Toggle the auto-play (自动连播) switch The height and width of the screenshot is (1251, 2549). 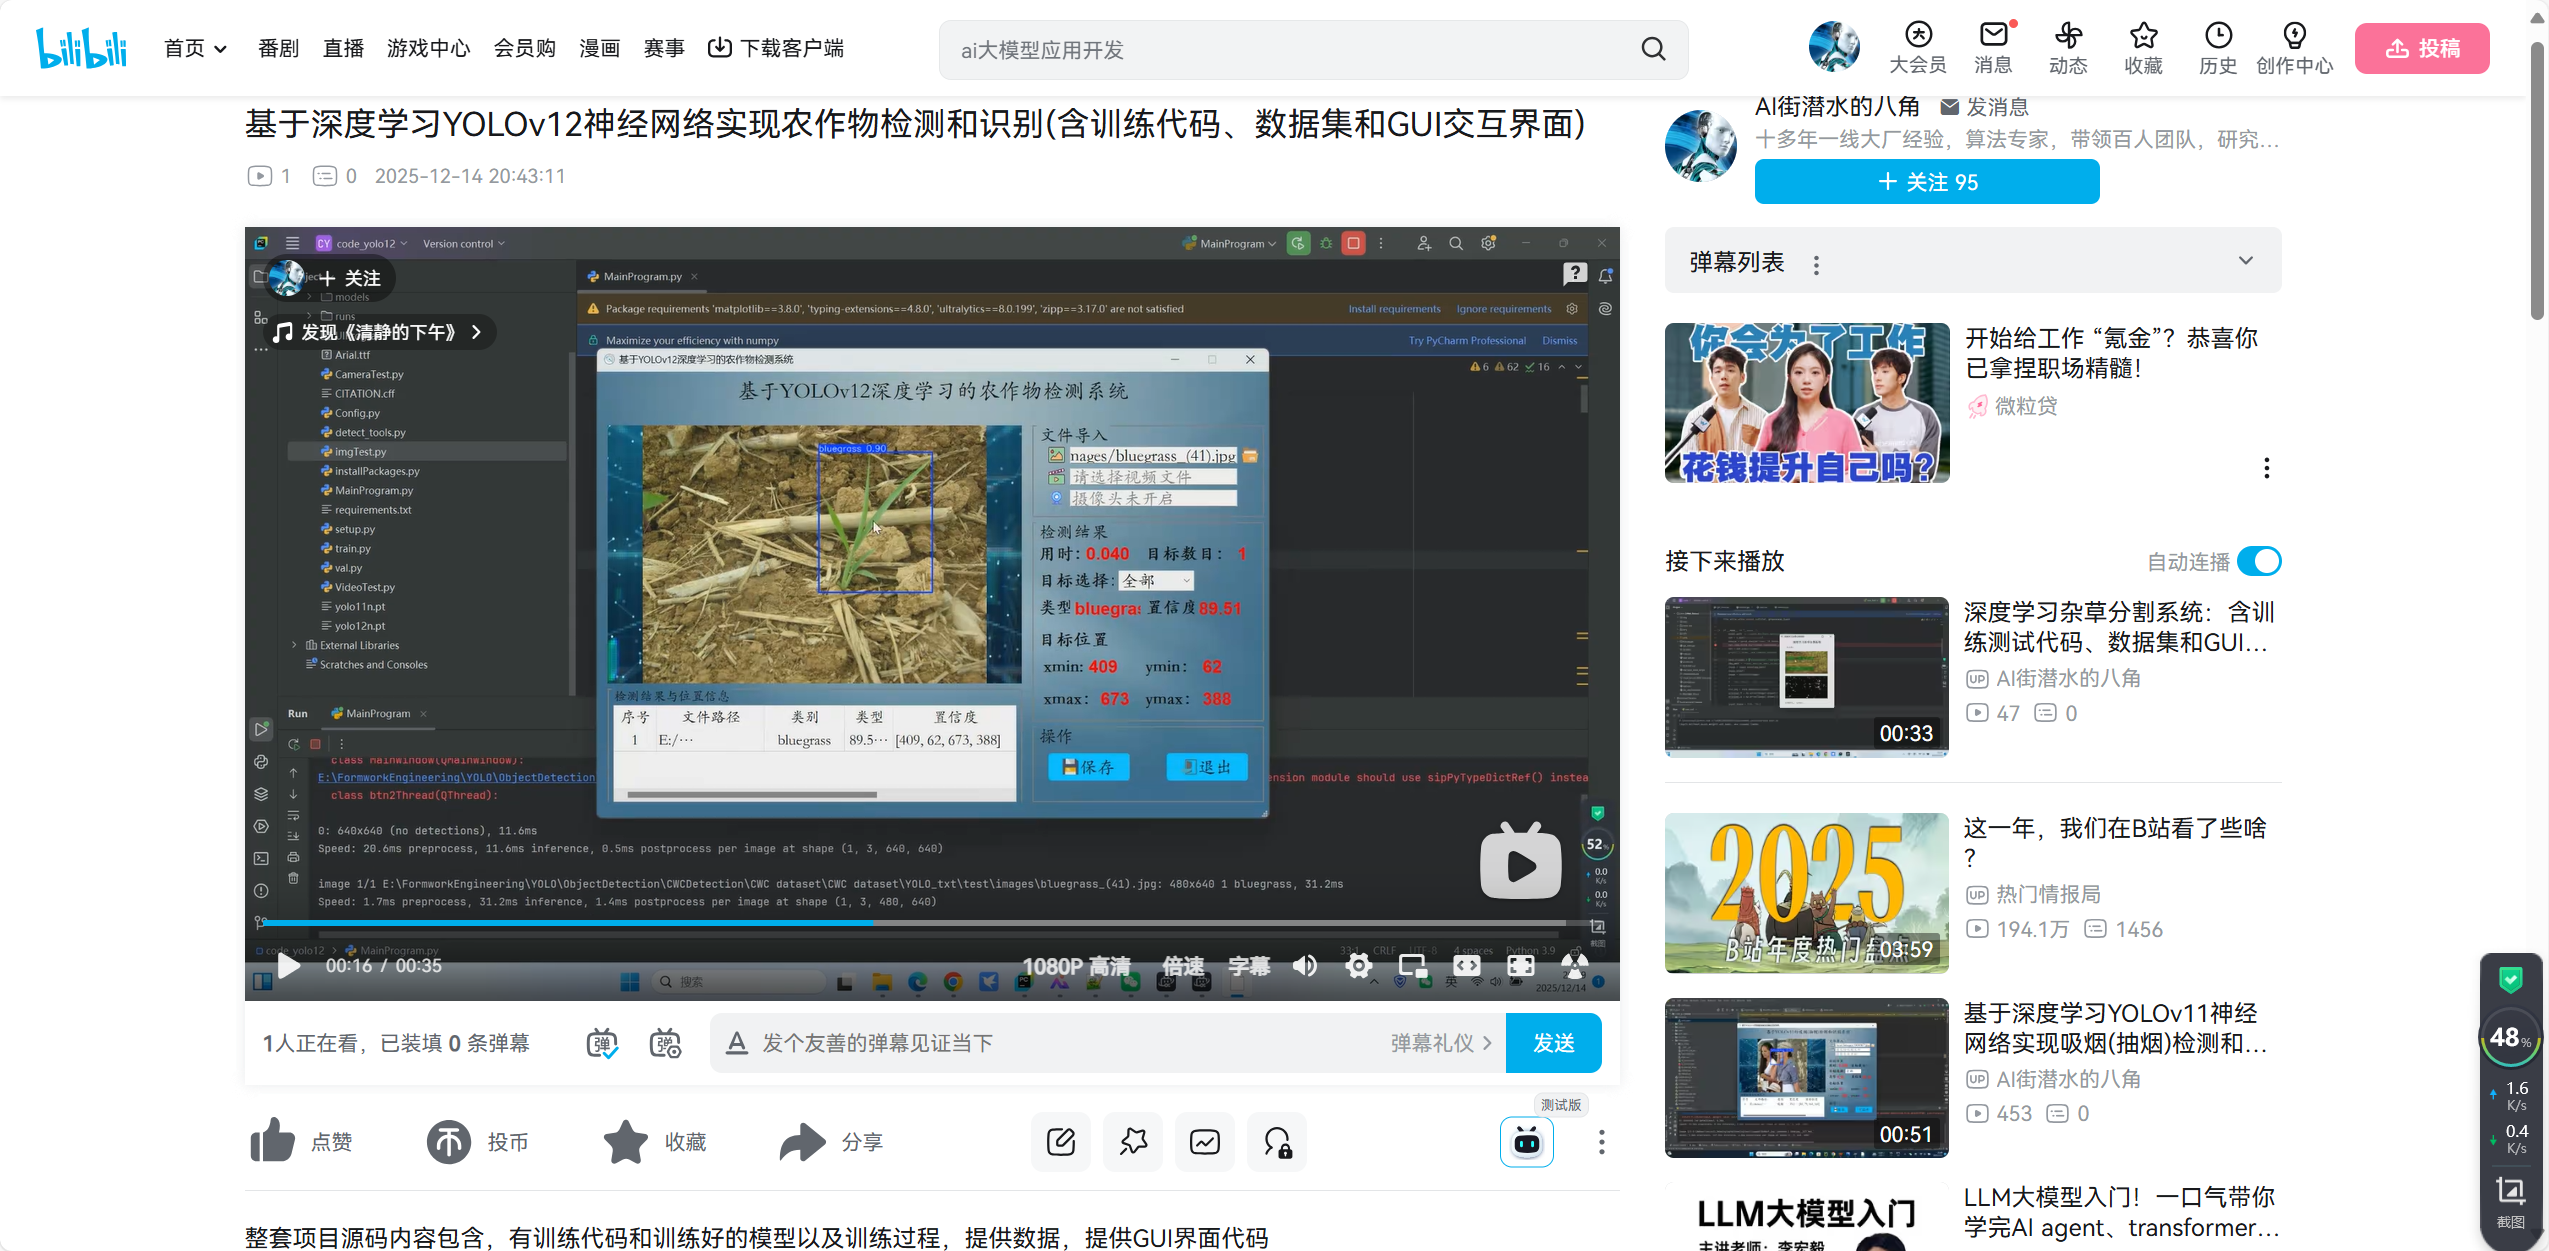tap(2259, 561)
